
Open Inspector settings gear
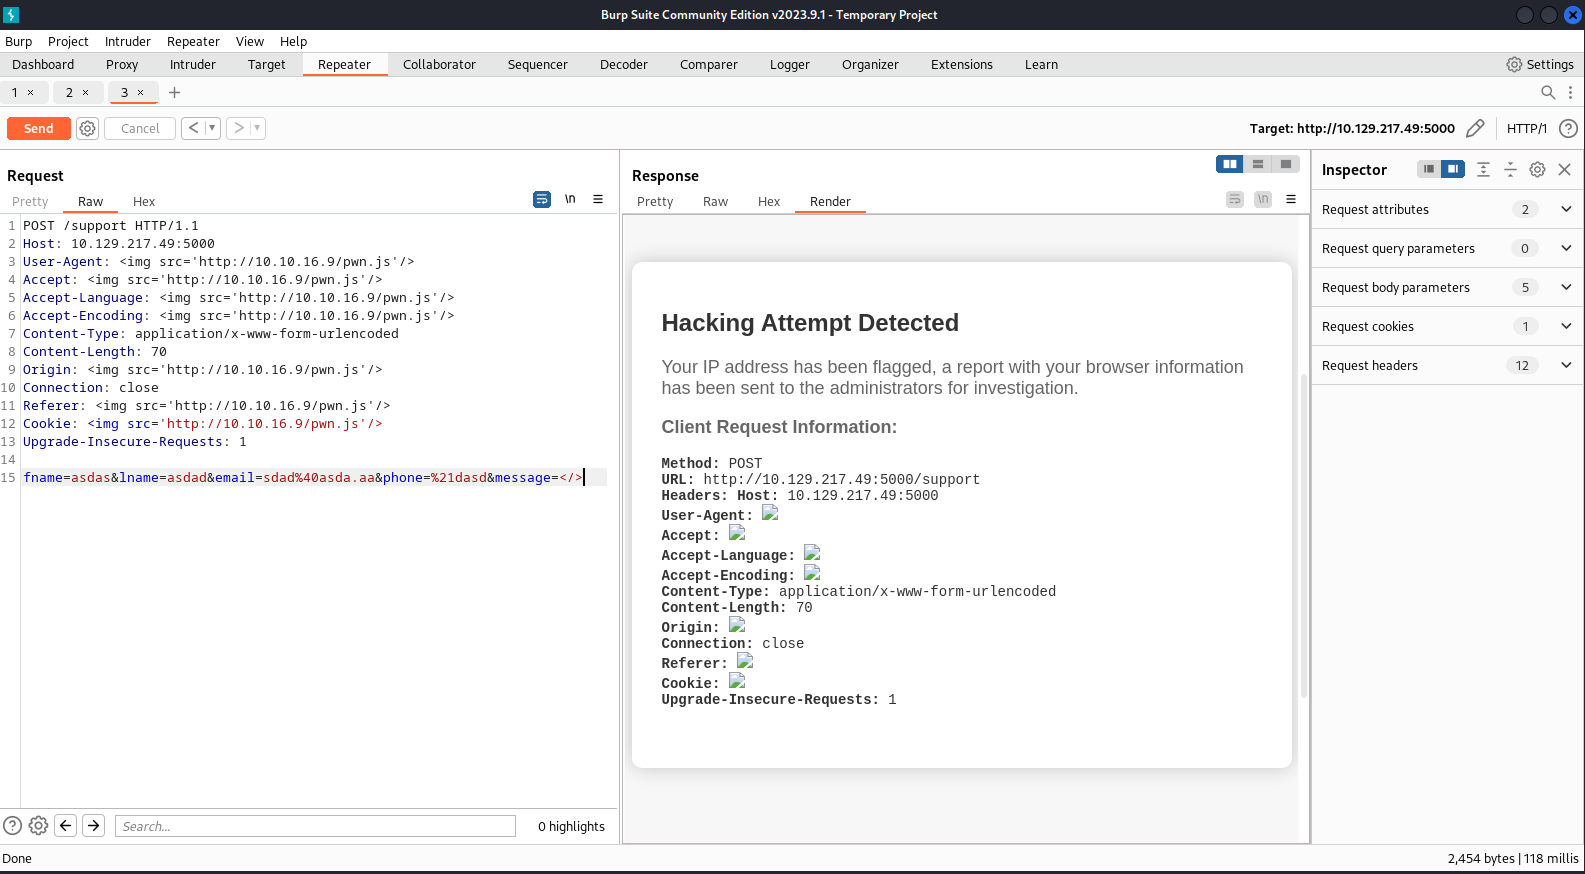click(x=1538, y=169)
